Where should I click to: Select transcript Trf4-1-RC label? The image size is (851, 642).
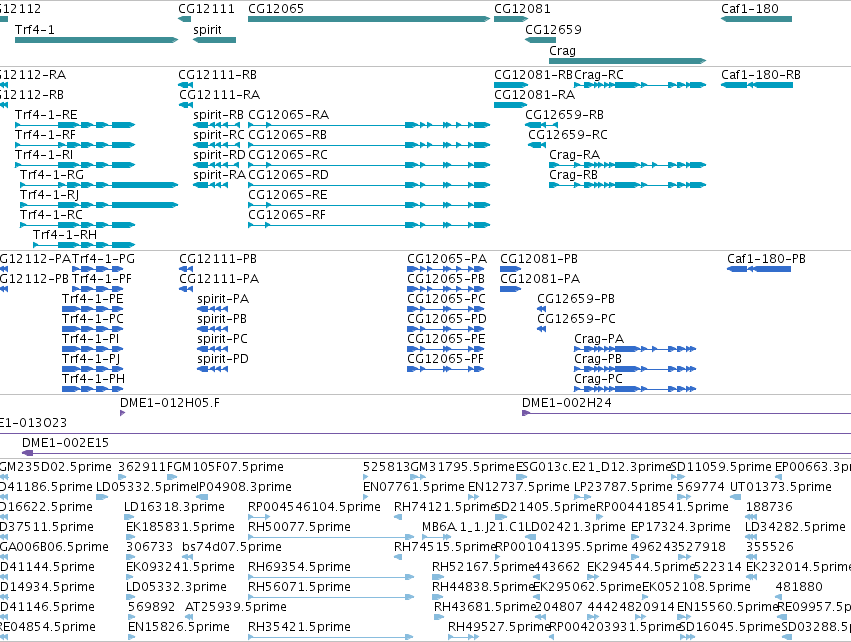51,215
